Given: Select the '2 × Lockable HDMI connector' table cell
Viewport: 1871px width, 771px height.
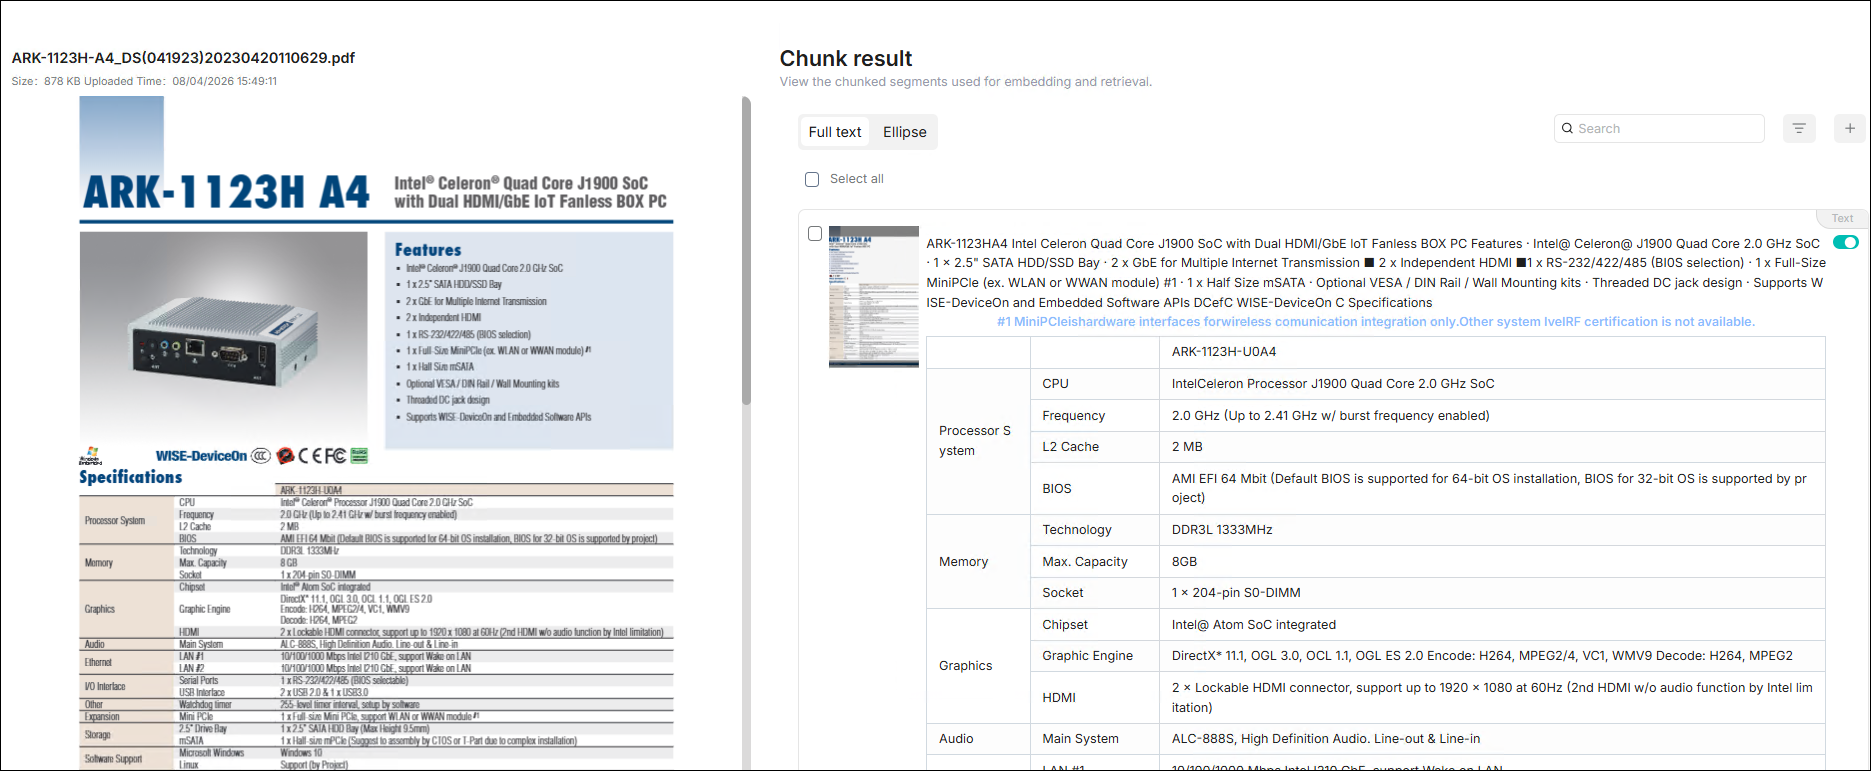Looking at the screenshot, I should click(1492, 698).
